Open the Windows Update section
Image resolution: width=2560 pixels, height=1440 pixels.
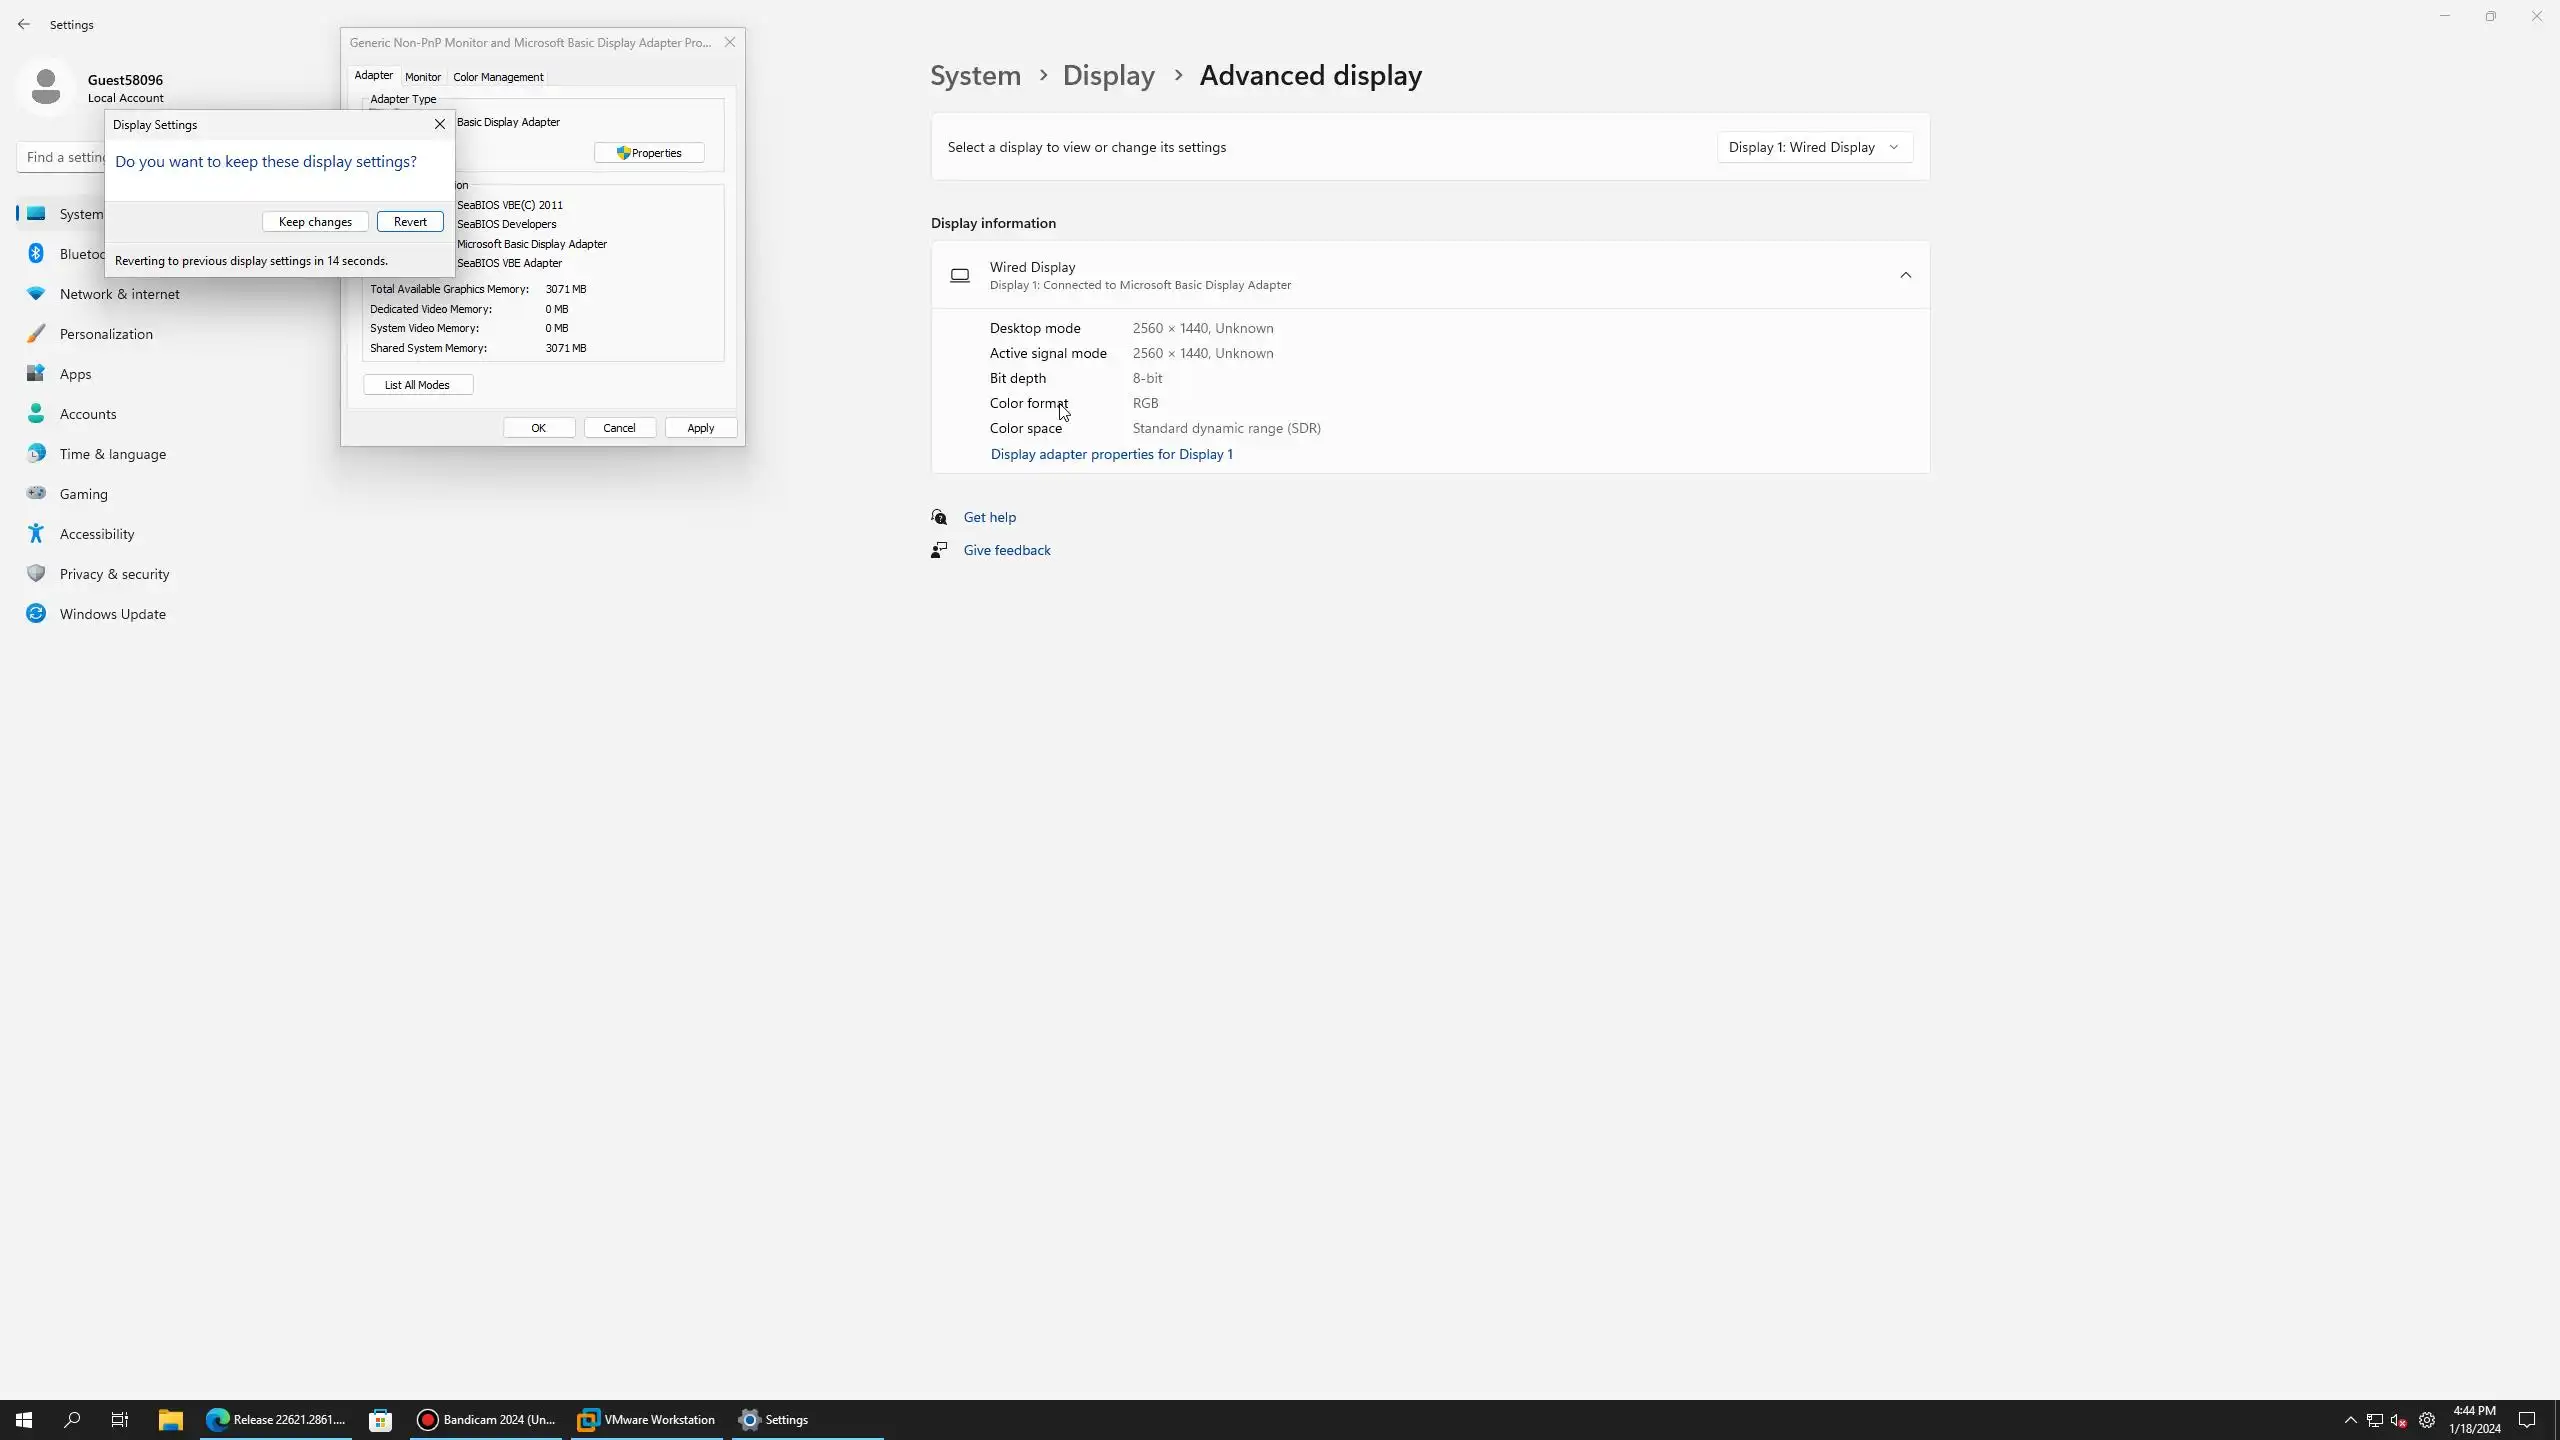click(112, 614)
